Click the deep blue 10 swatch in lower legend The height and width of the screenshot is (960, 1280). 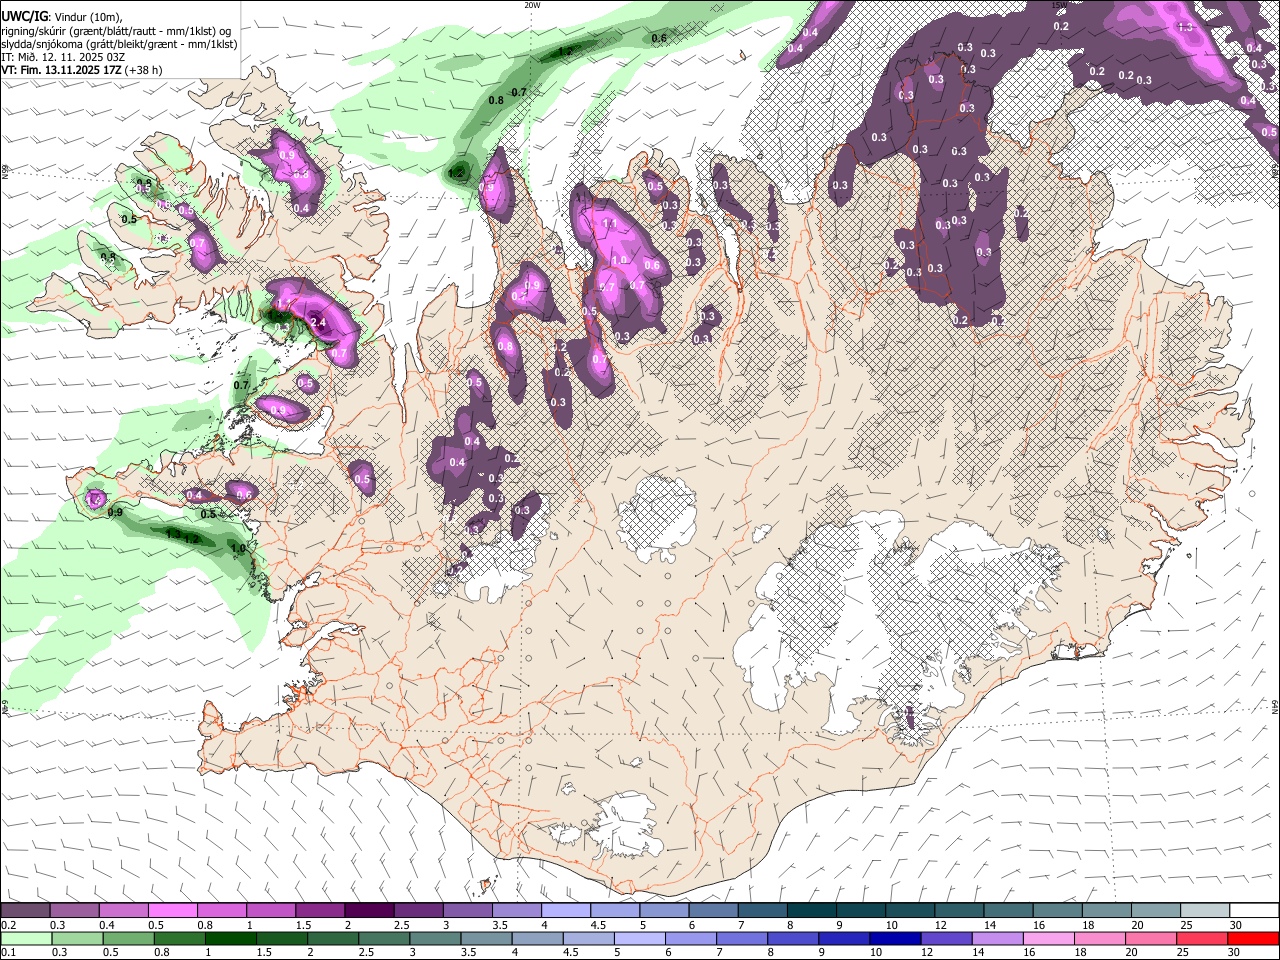pyautogui.click(x=894, y=938)
